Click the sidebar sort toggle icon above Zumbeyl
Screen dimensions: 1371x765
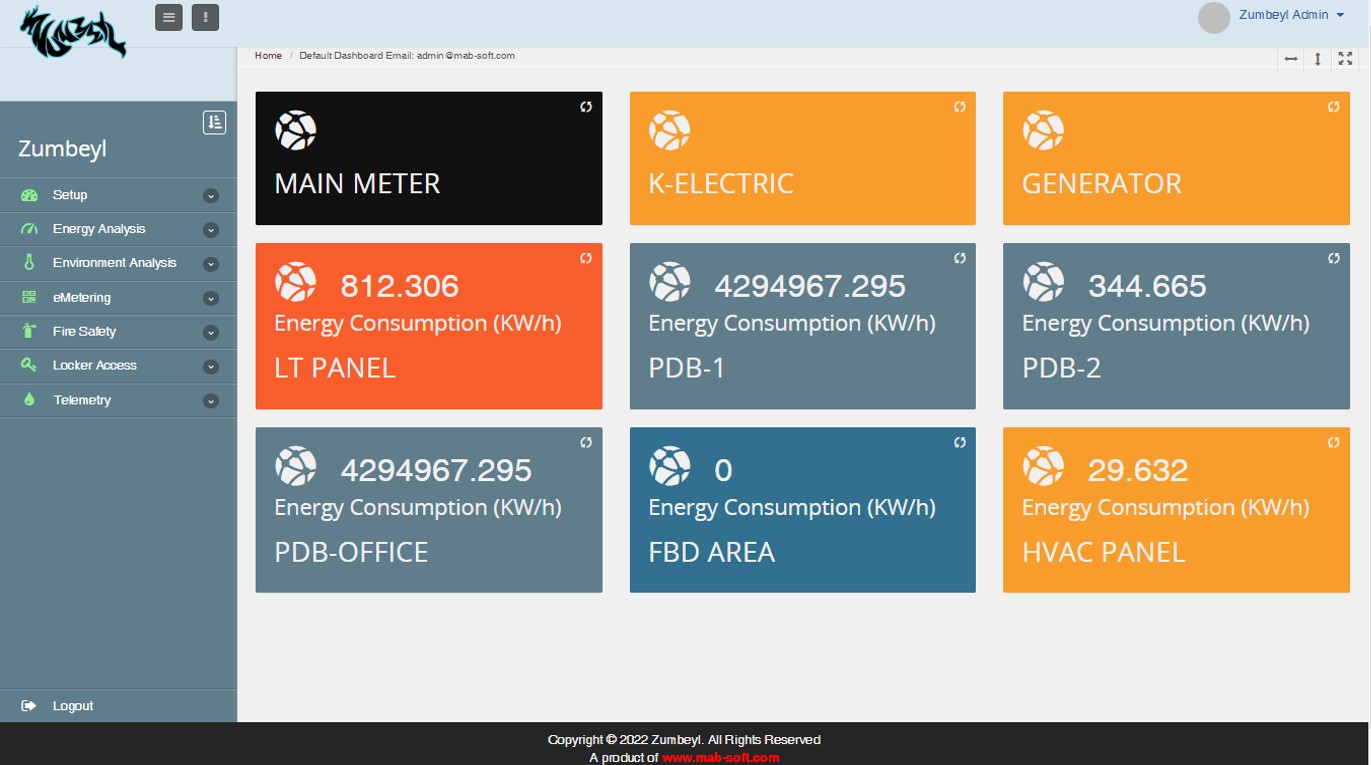click(x=214, y=122)
